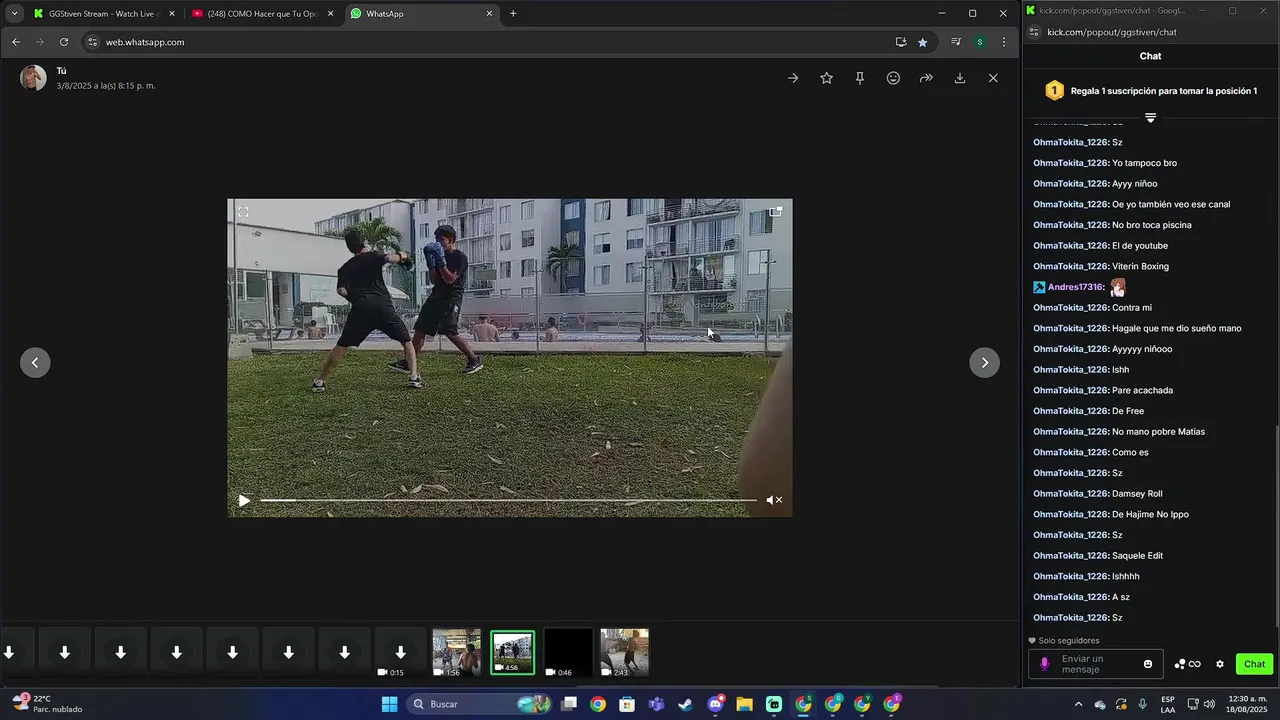Open Microsoft Teams from the taskbar
This screenshot has width=1280, height=720.
[x=656, y=704]
